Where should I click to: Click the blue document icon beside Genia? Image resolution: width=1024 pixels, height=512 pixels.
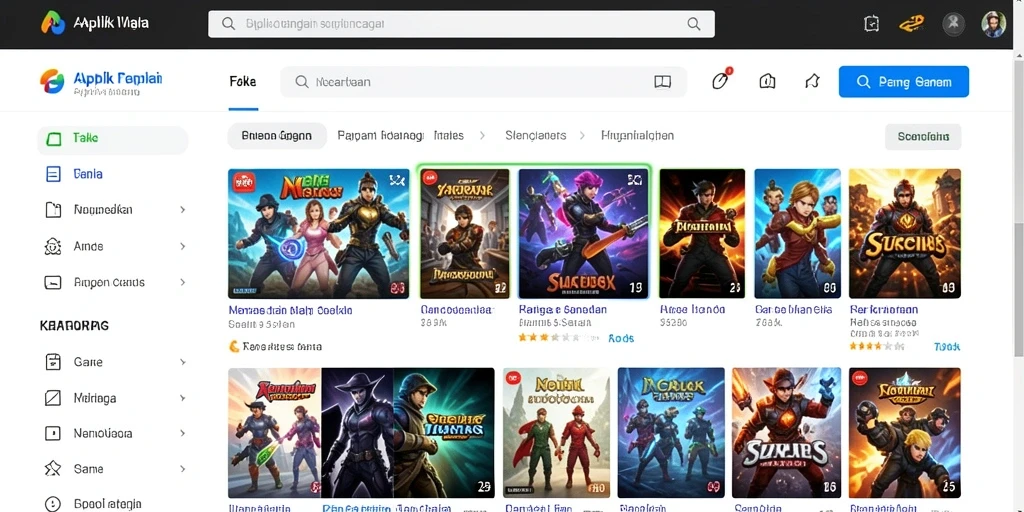click(54, 174)
